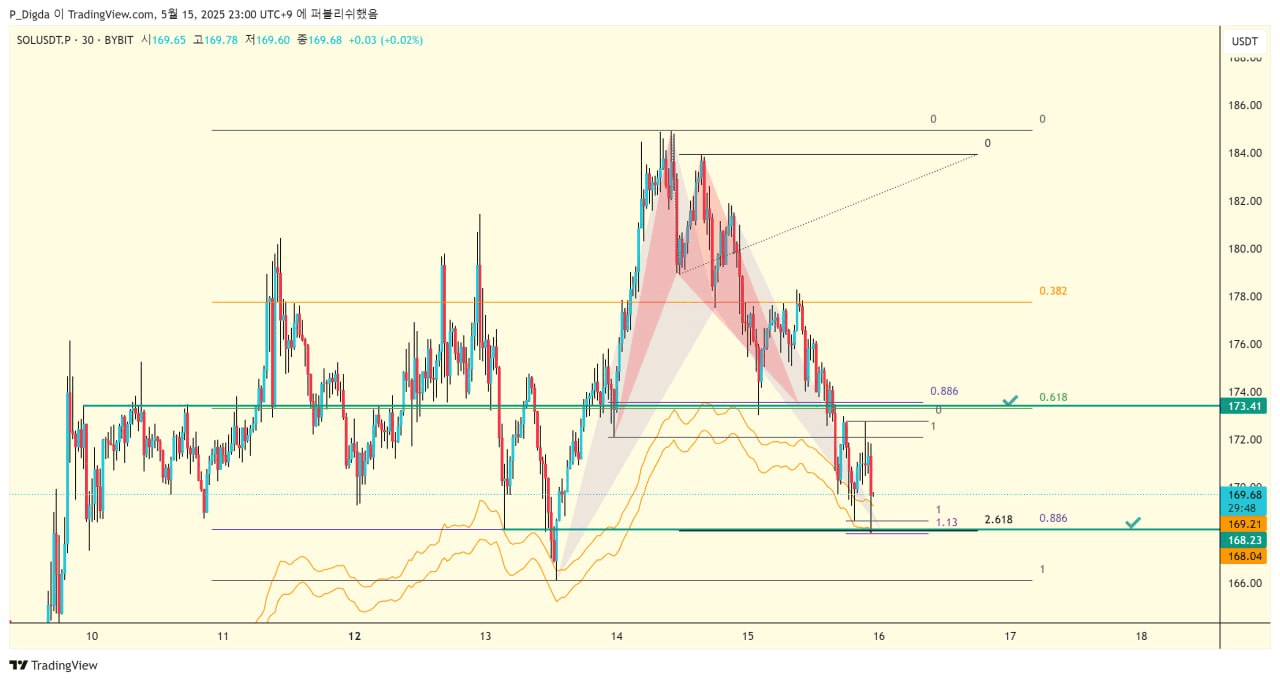The image size is (1280, 682).
Task: Click date 14 on the time axis
Action: [x=617, y=636]
